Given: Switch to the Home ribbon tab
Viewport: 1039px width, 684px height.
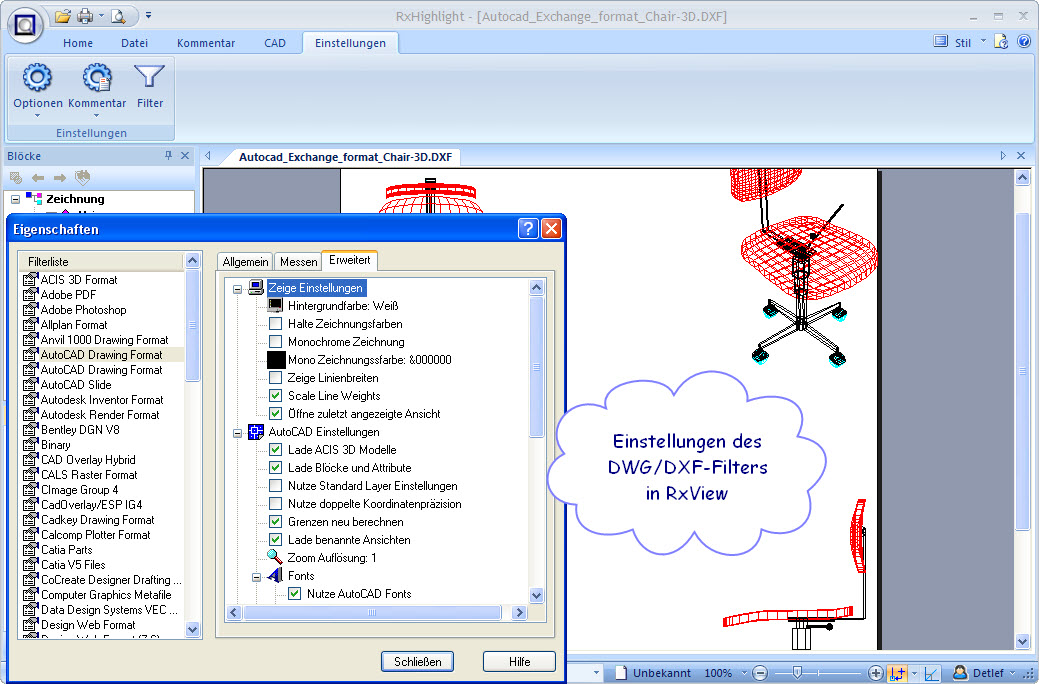Looking at the screenshot, I should click(x=78, y=43).
